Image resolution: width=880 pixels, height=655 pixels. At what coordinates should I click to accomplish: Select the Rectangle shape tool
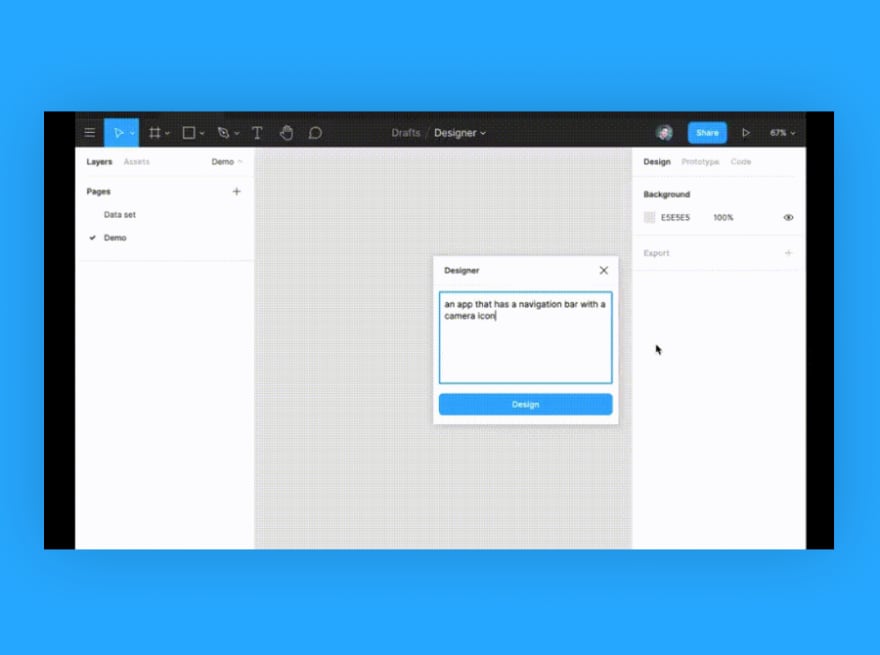(x=189, y=132)
